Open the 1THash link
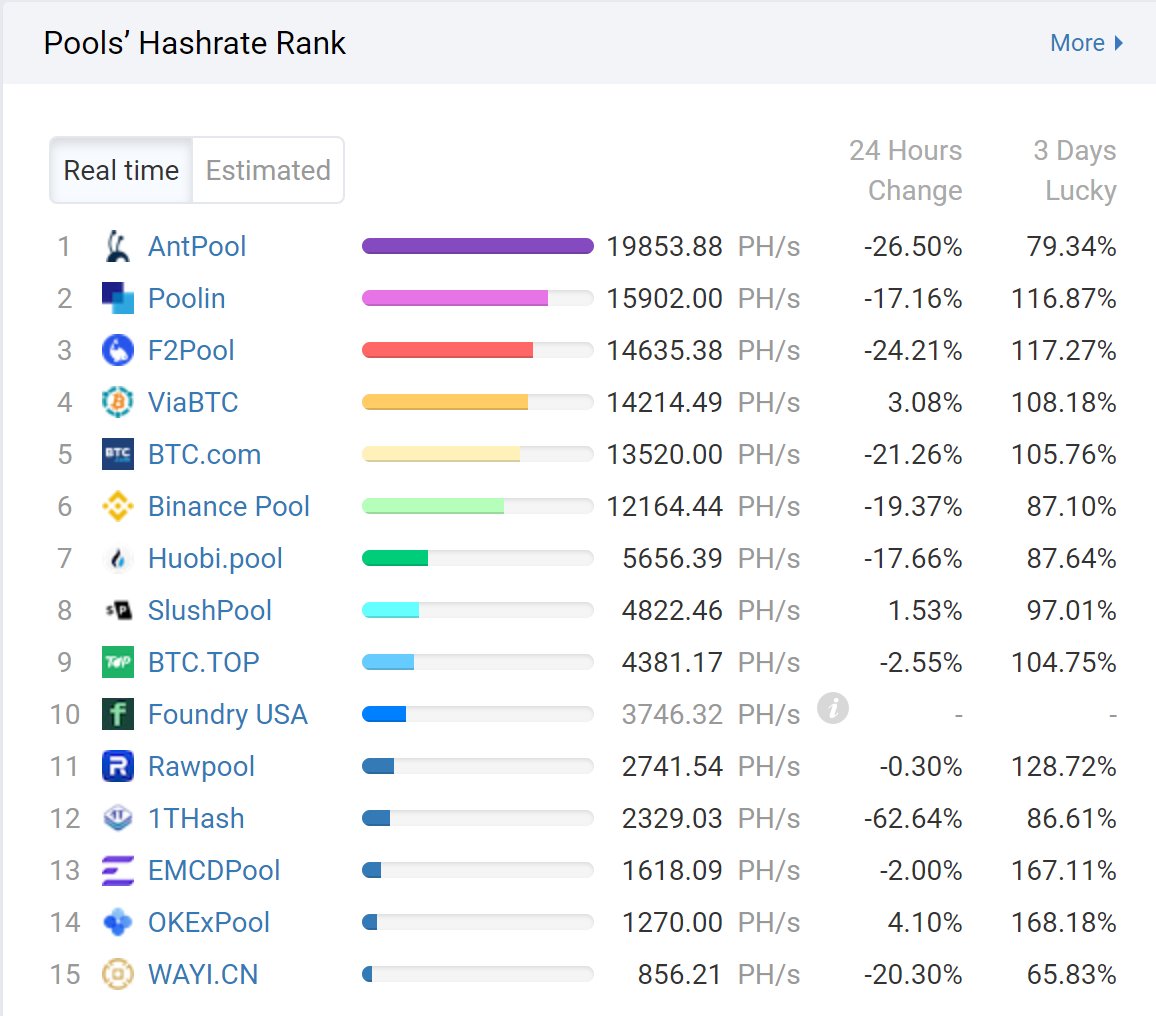The height and width of the screenshot is (1016, 1156). pyautogui.click(x=196, y=818)
